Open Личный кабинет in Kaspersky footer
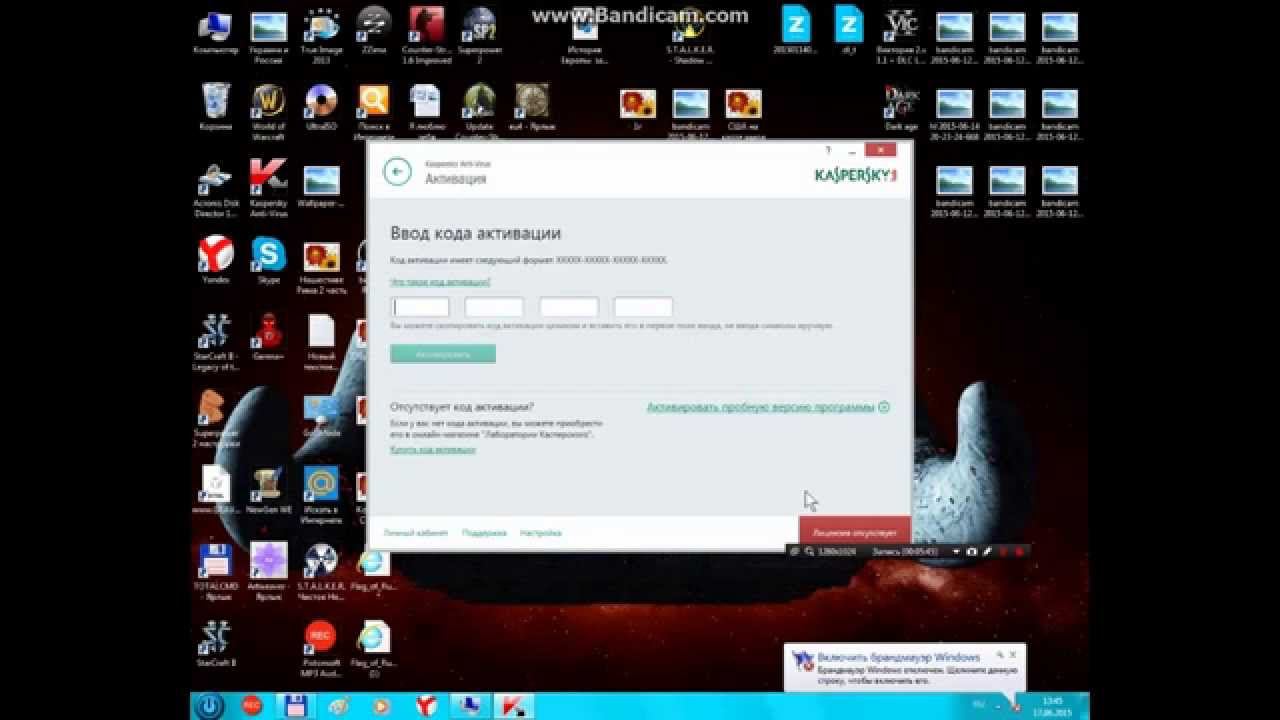Viewport: 1280px width, 720px height. tap(415, 533)
